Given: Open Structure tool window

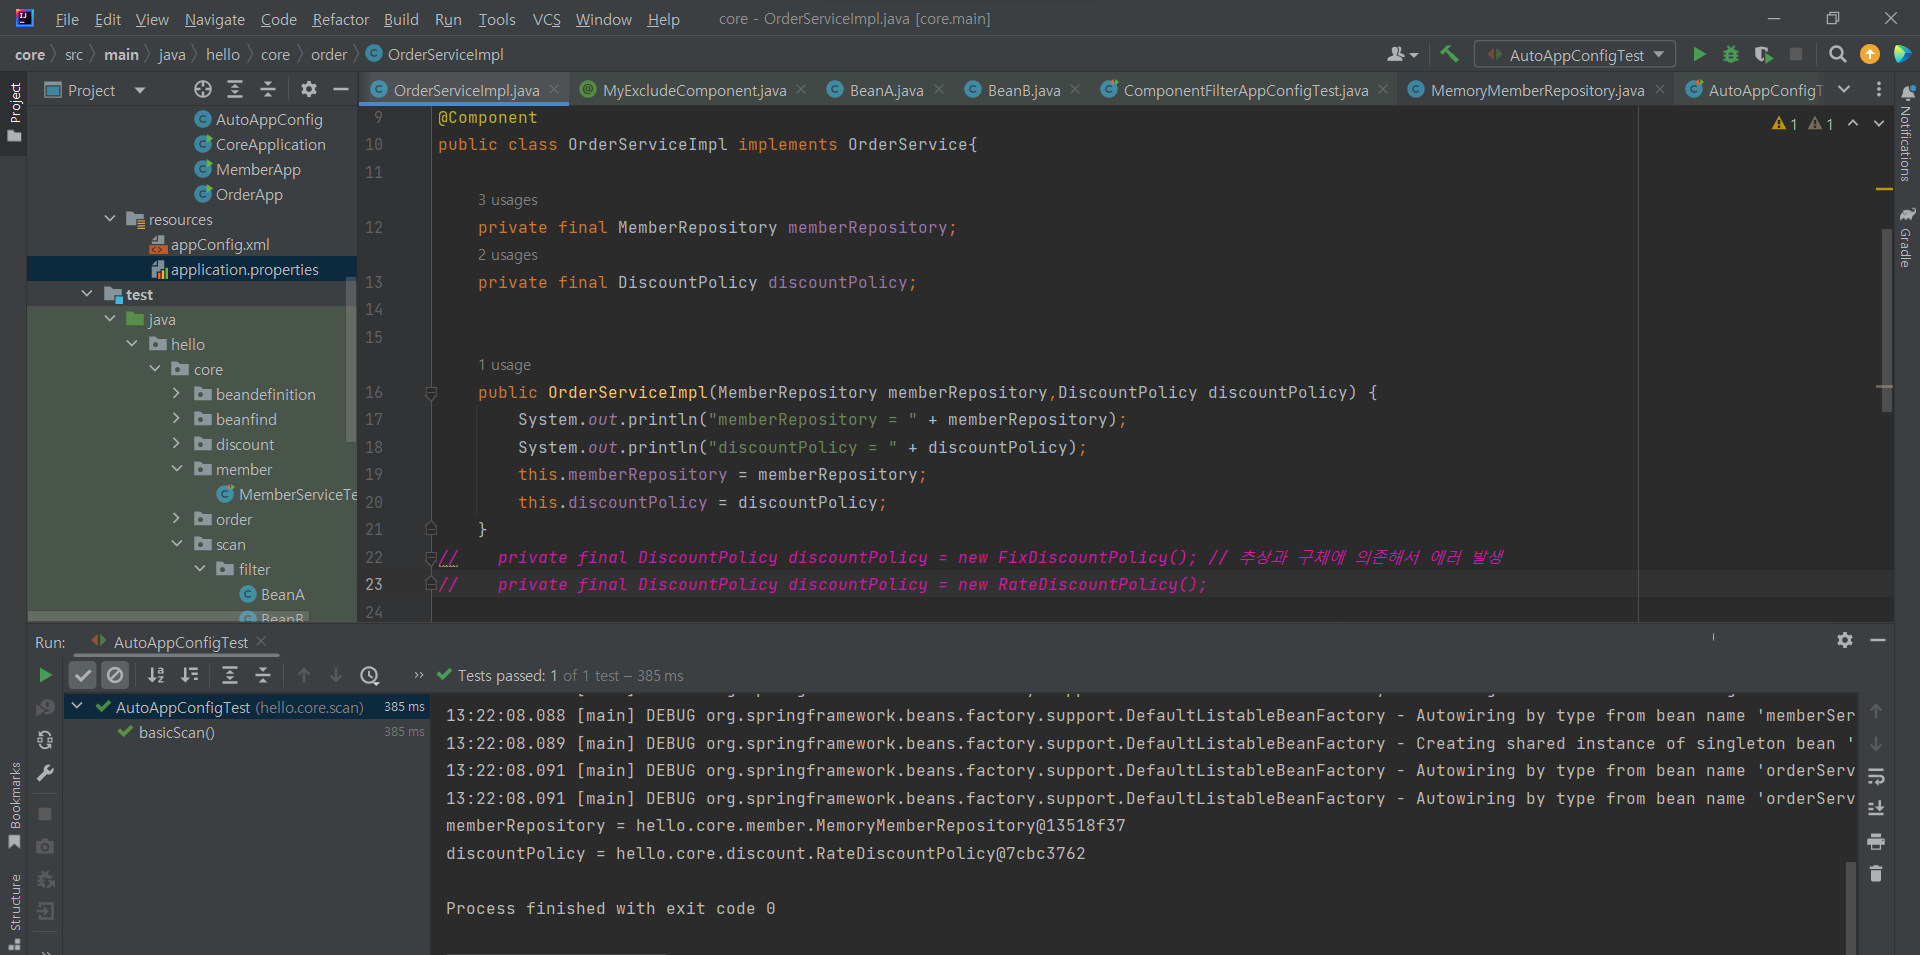Looking at the screenshot, I should click(14, 911).
